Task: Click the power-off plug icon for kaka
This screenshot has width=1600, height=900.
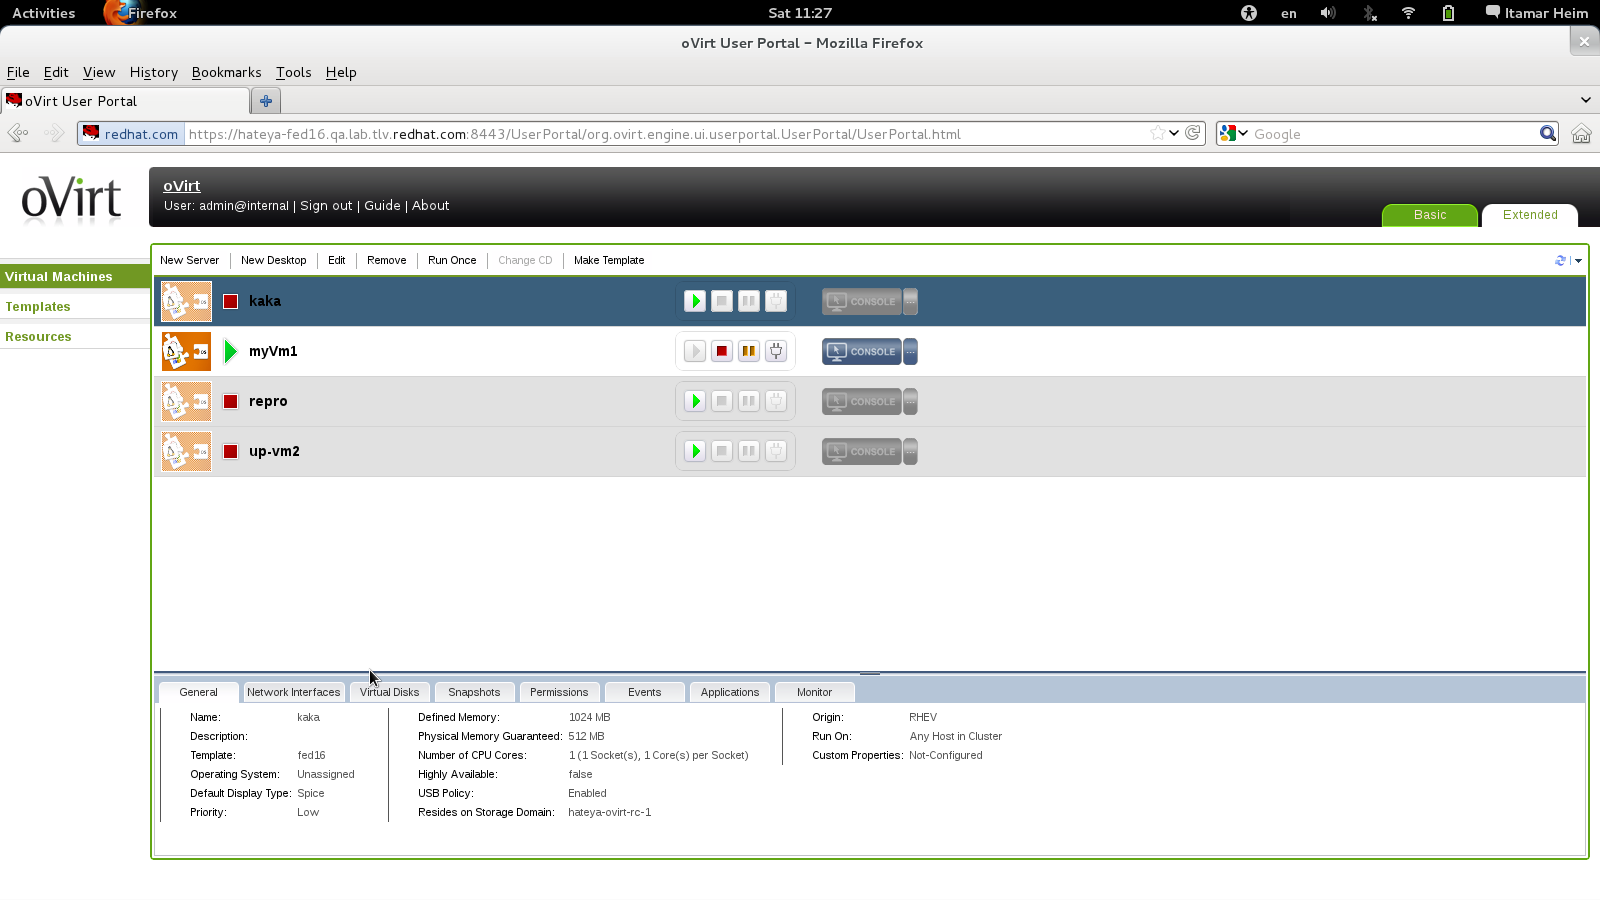Action: tap(776, 301)
